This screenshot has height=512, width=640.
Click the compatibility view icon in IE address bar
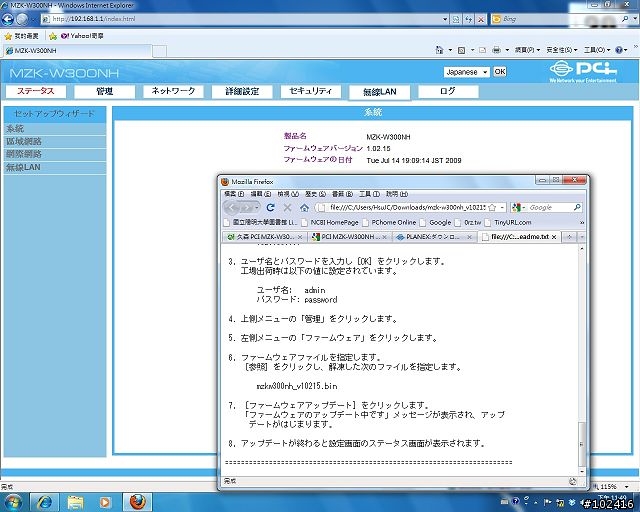[x=456, y=19]
